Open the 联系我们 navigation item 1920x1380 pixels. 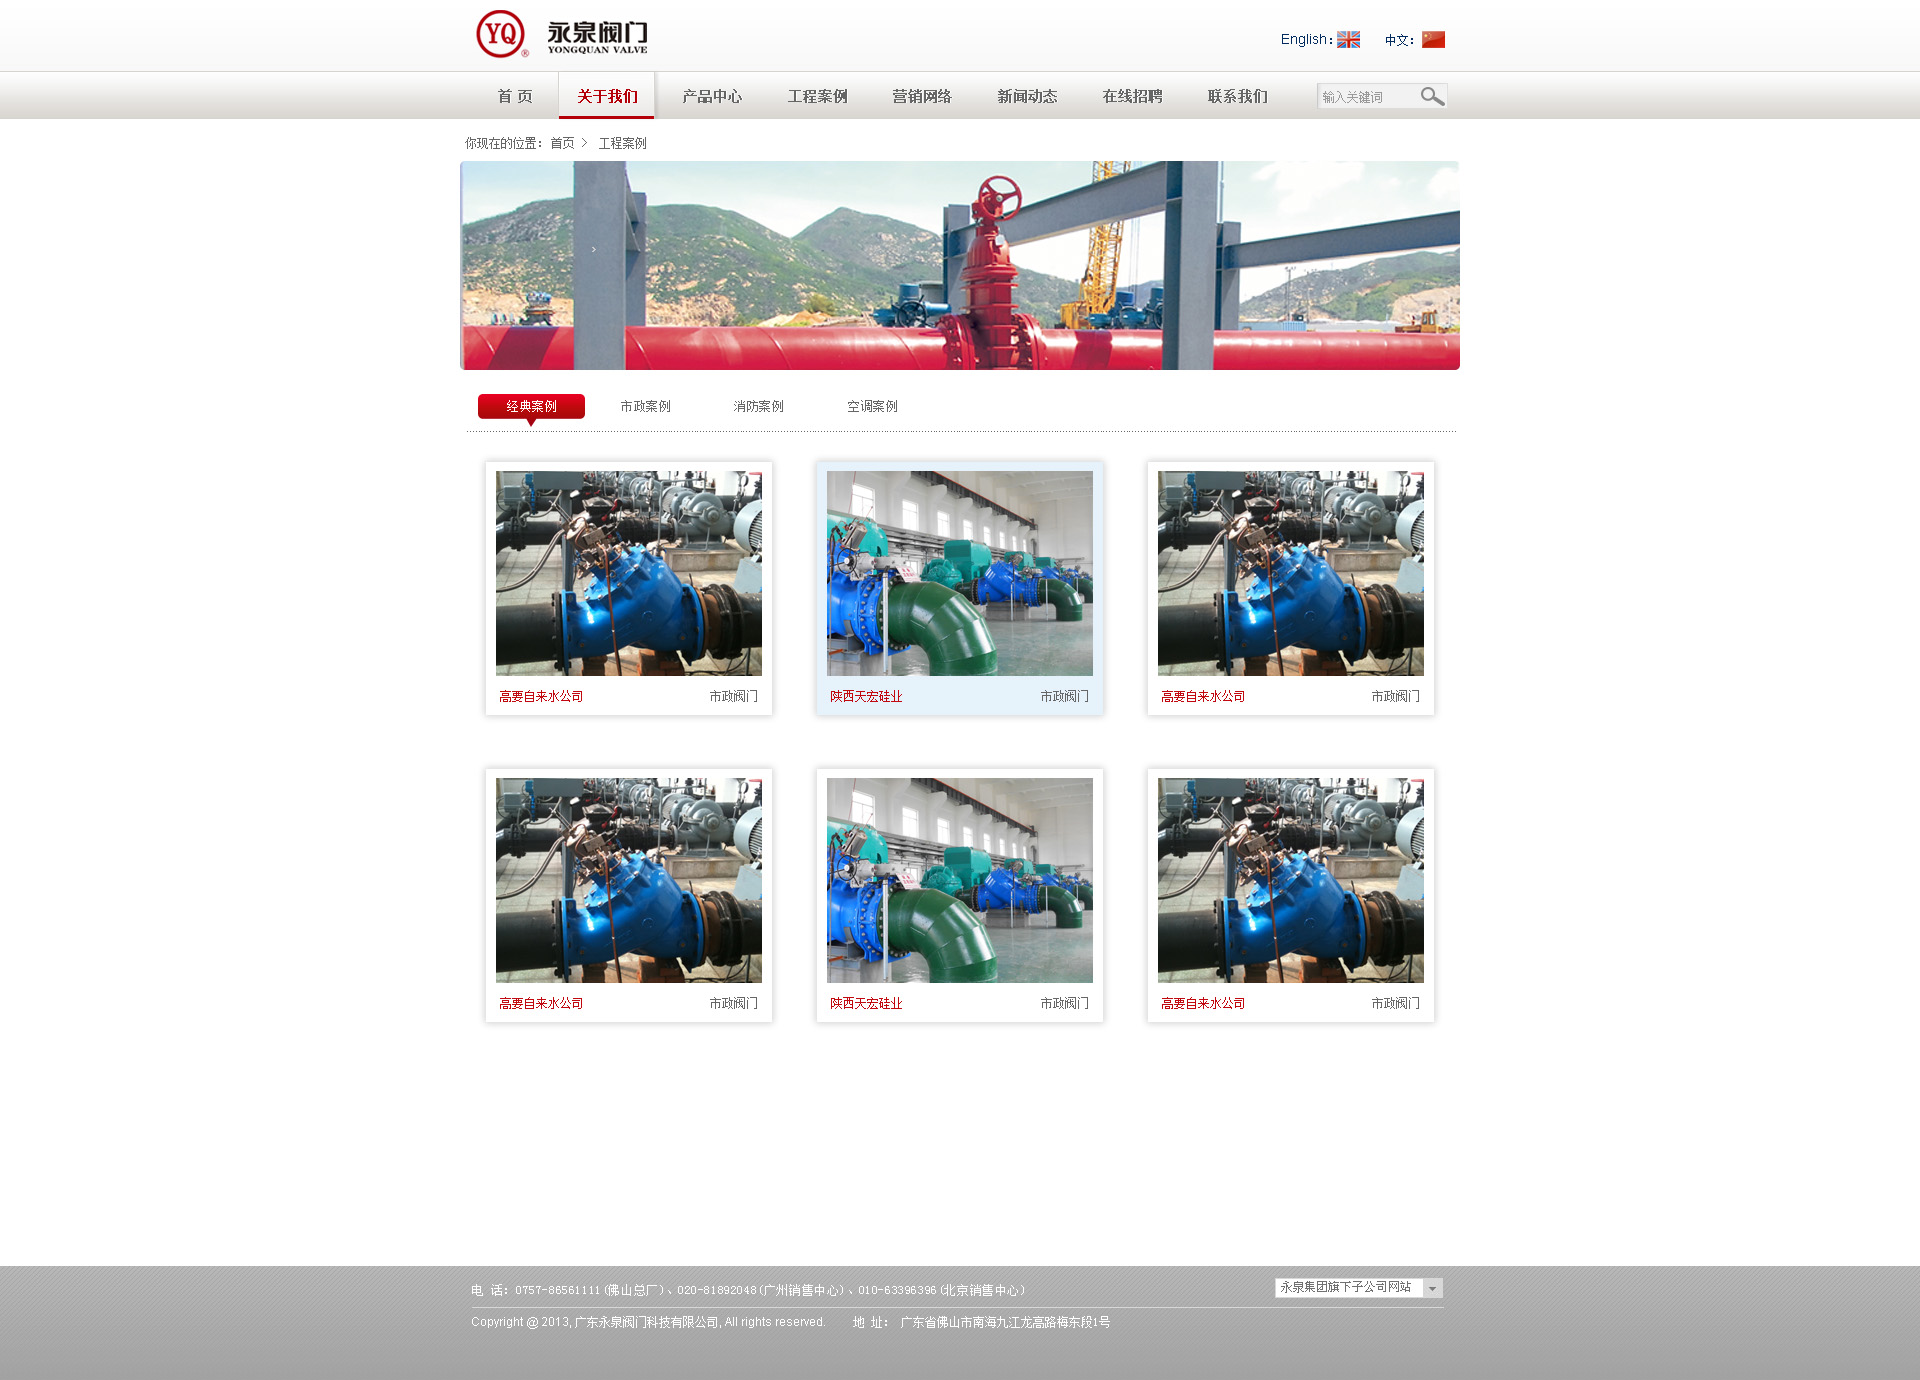(x=1237, y=96)
